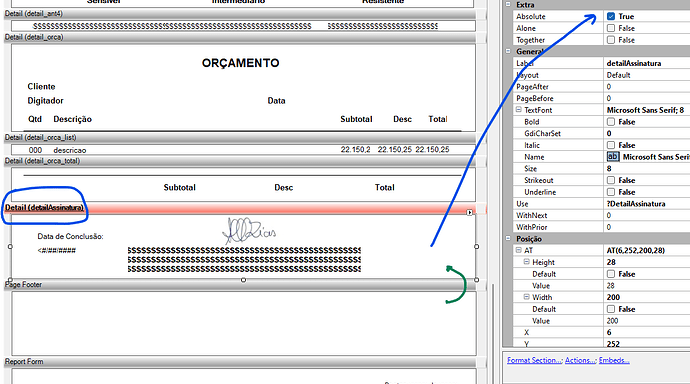Screen dimensions: 690x384
Task: Edit the Y position value 252
Action: tap(647, 344)
